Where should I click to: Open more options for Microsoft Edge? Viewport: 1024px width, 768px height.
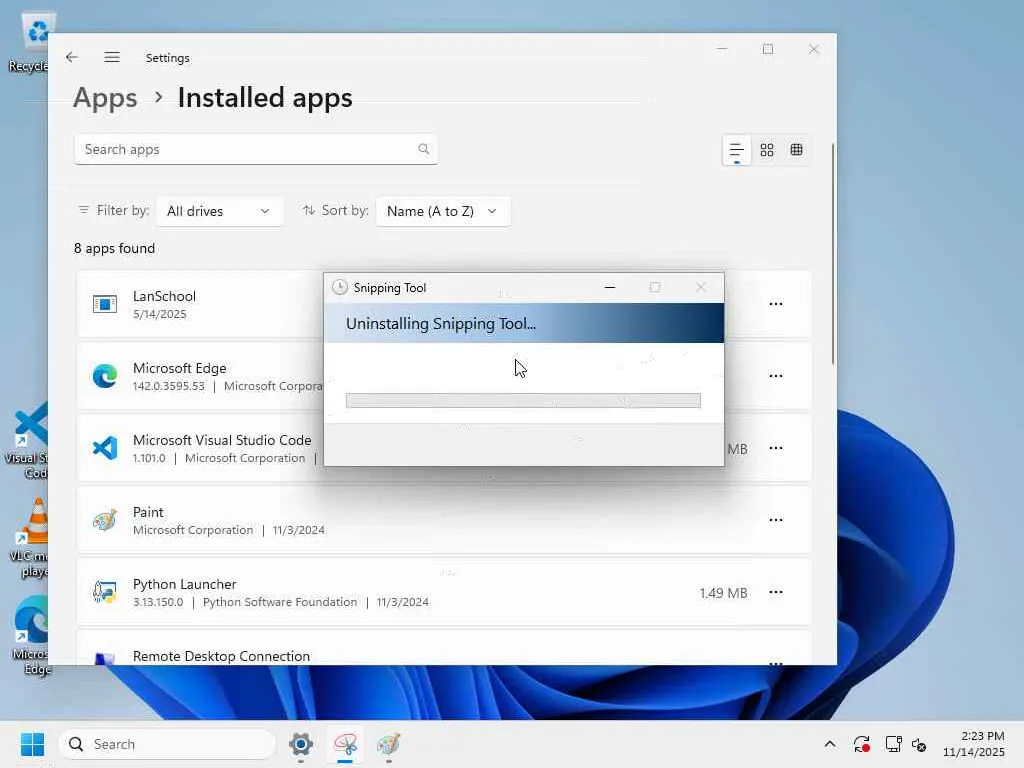(x=776, y=376)
